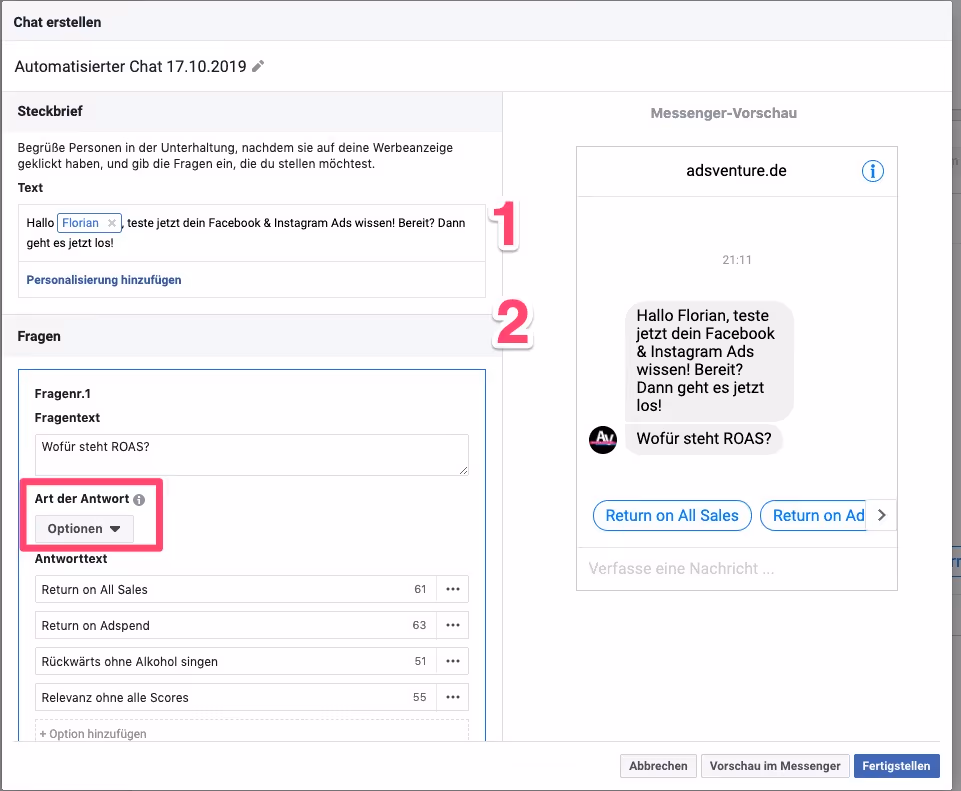Click the Steckbrief section header
This screenshot has width=961, height=791.
click(x=252, y=112)
